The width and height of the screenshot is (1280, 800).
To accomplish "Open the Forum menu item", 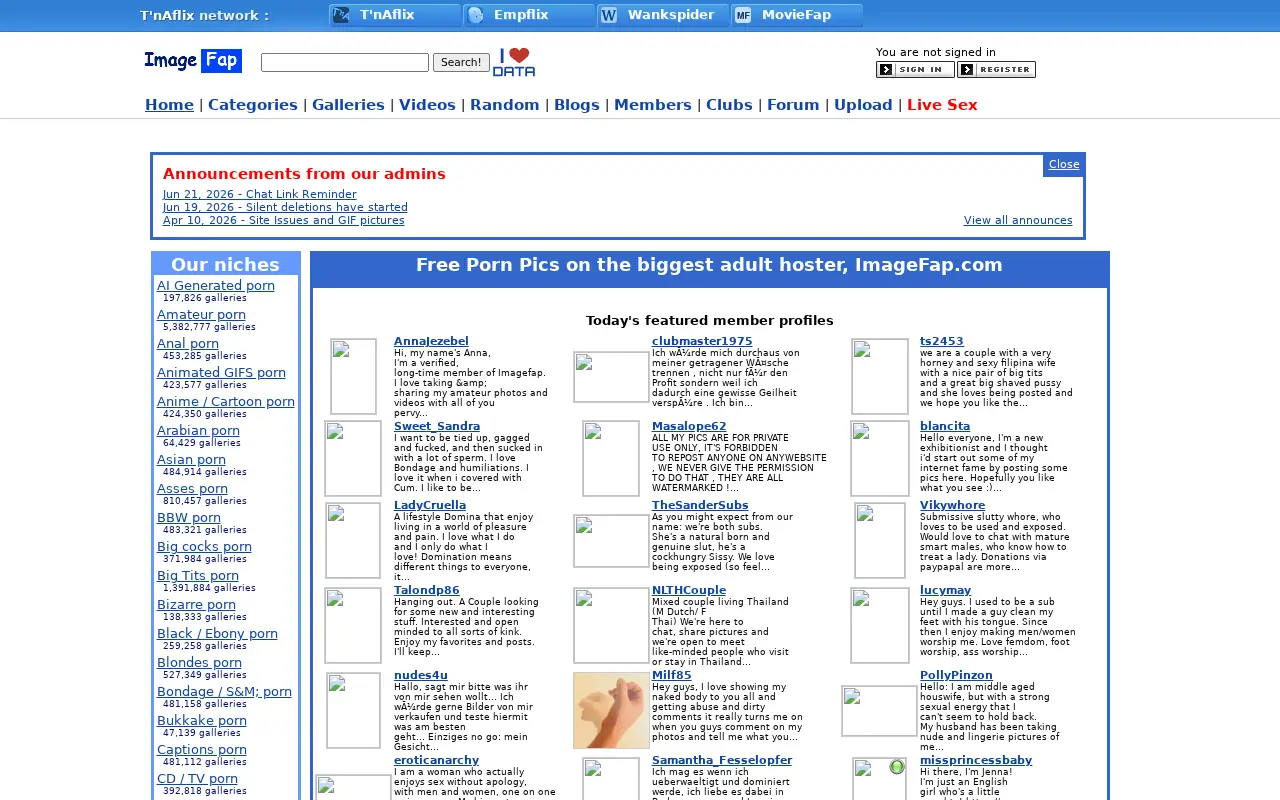I will click(x=793, y=105).
